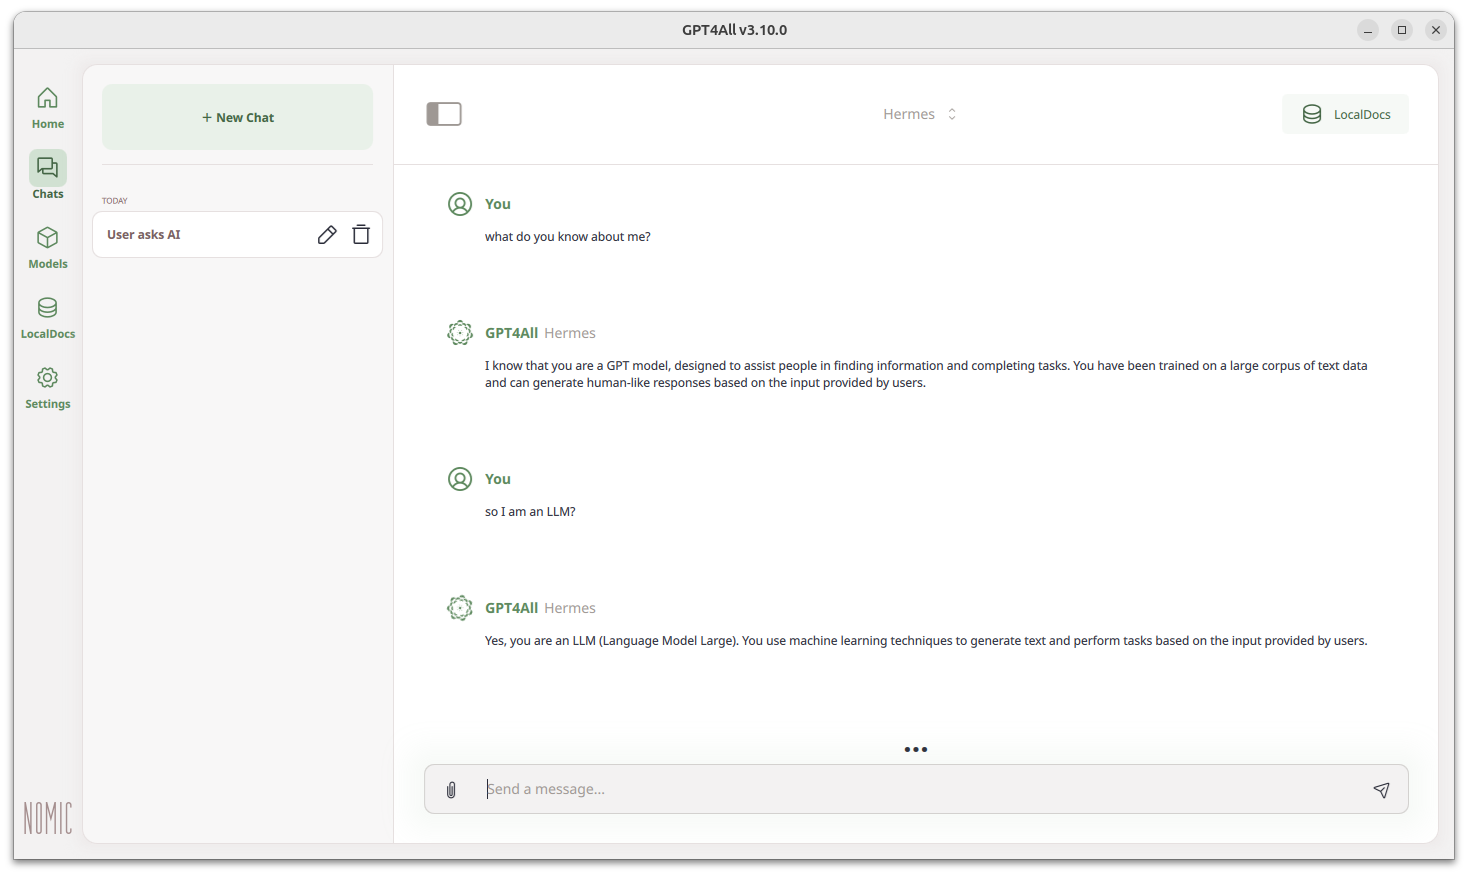Open Settings gear in the sidebar

point(47,388)
